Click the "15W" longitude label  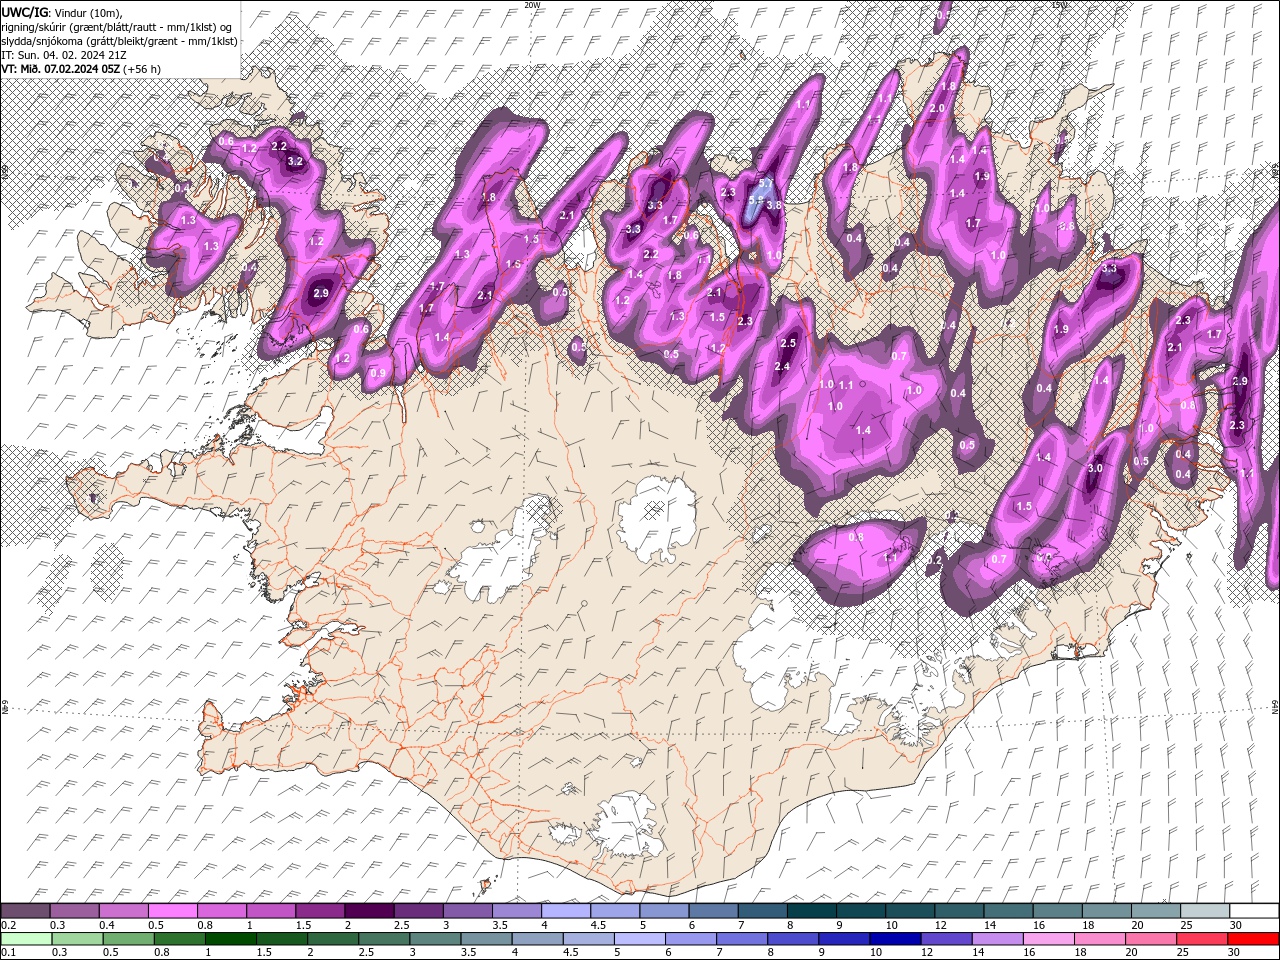point(1060,5)
